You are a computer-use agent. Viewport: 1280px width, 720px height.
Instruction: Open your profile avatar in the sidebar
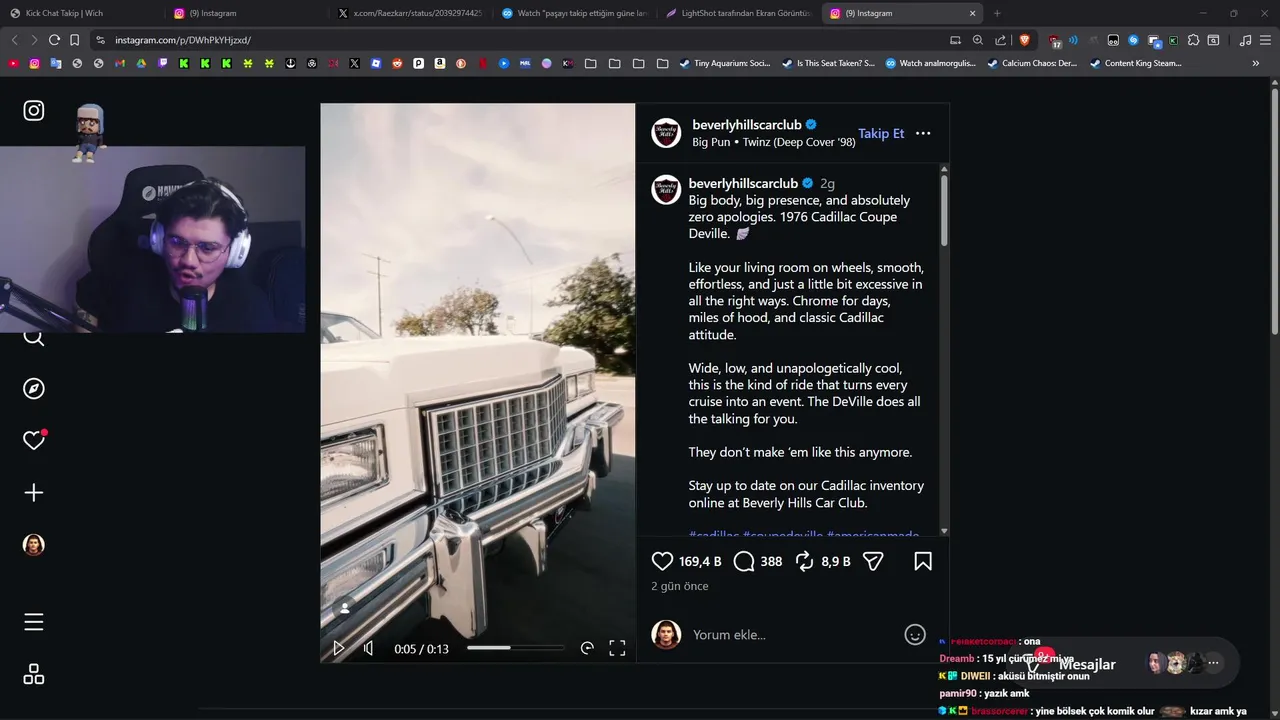34,545
